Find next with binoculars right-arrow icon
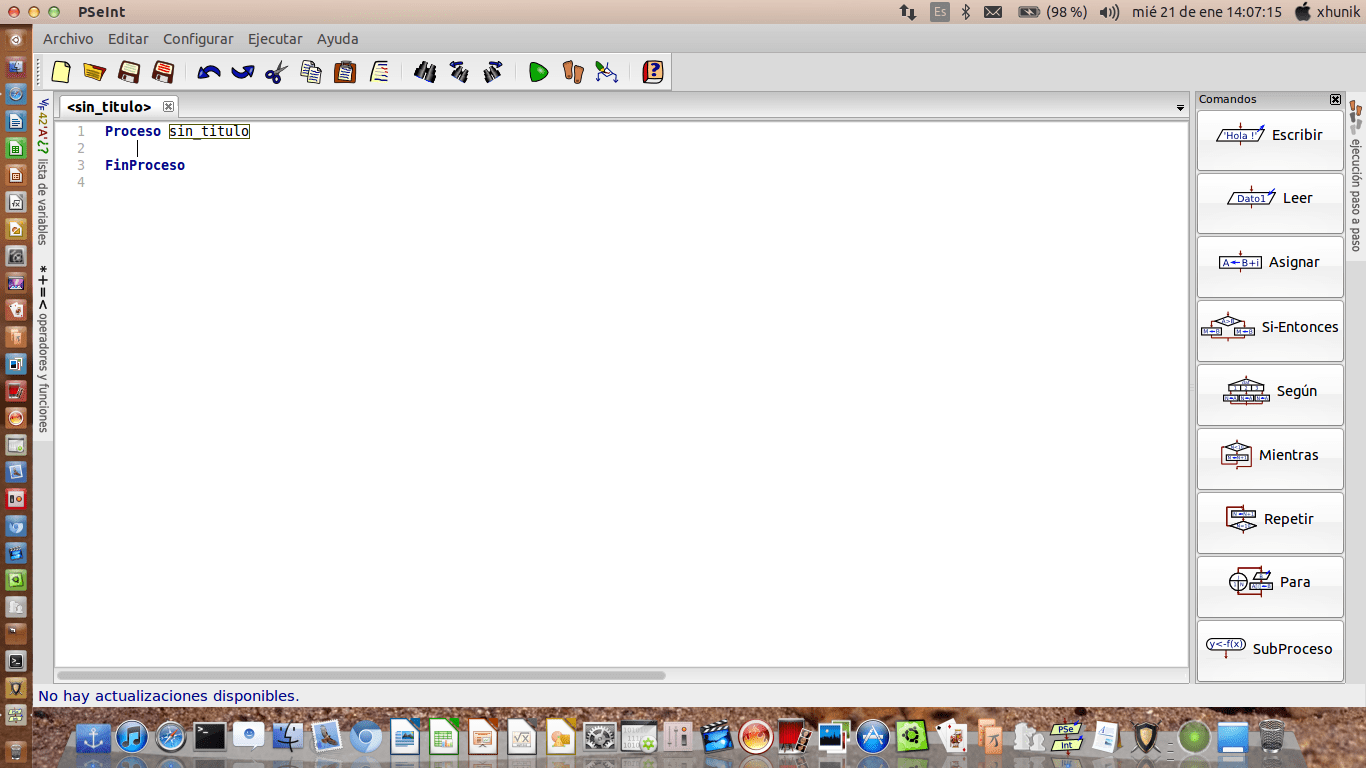 [x=493, y=72]
